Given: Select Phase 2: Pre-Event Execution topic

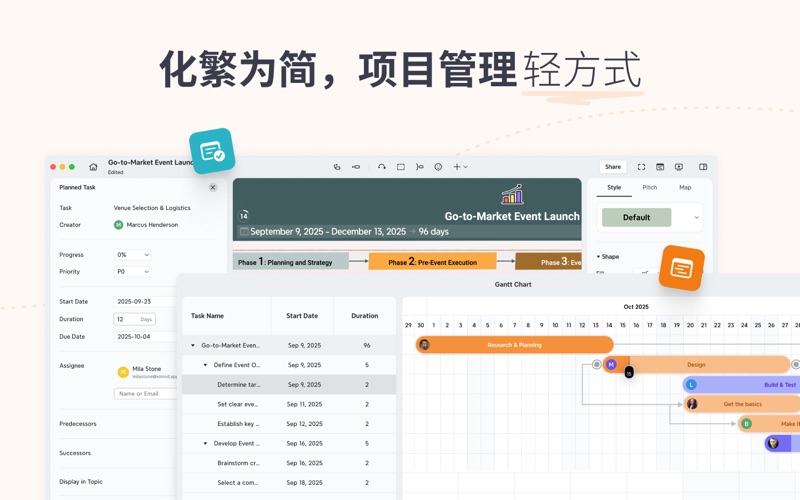Looking at the screenshot, I should coord(432,262).
